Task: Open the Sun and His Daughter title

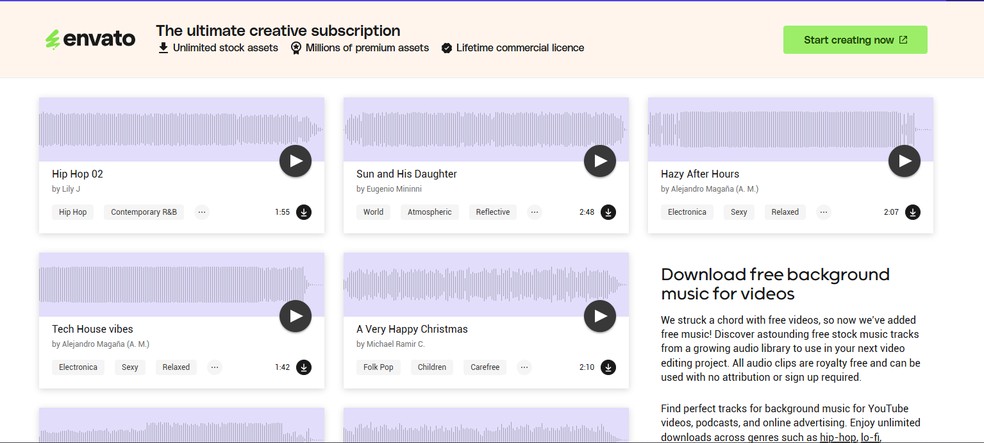Action: pyautogui.click(x=407, y=174)
